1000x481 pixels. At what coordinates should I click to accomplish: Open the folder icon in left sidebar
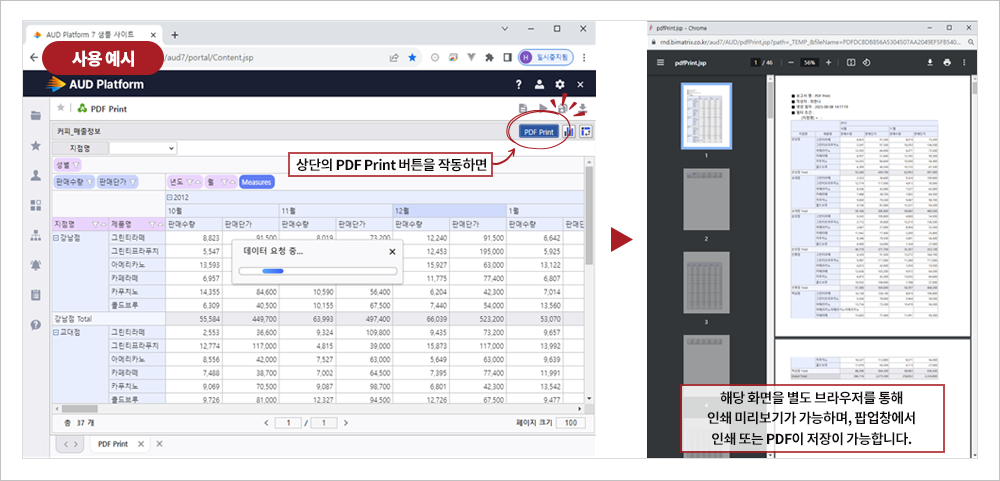point(36,116)
